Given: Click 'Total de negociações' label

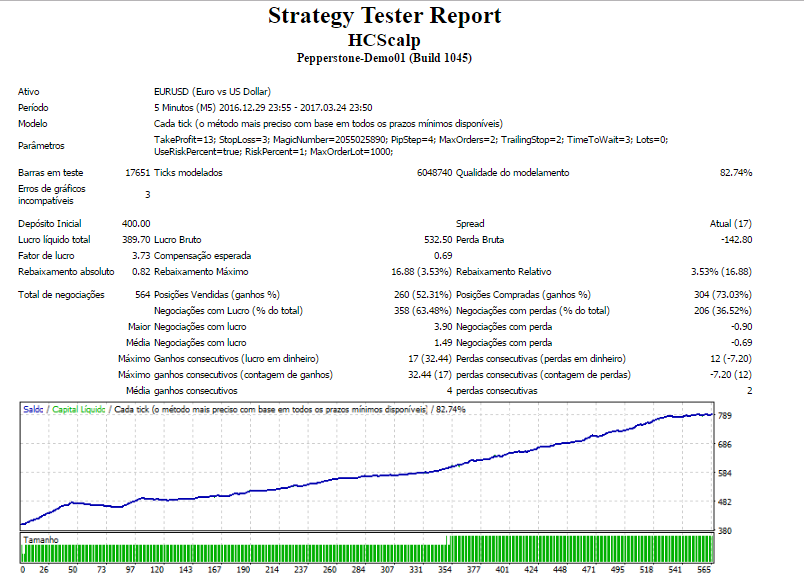Looking at the screenshot, I should tap(61, 295).
